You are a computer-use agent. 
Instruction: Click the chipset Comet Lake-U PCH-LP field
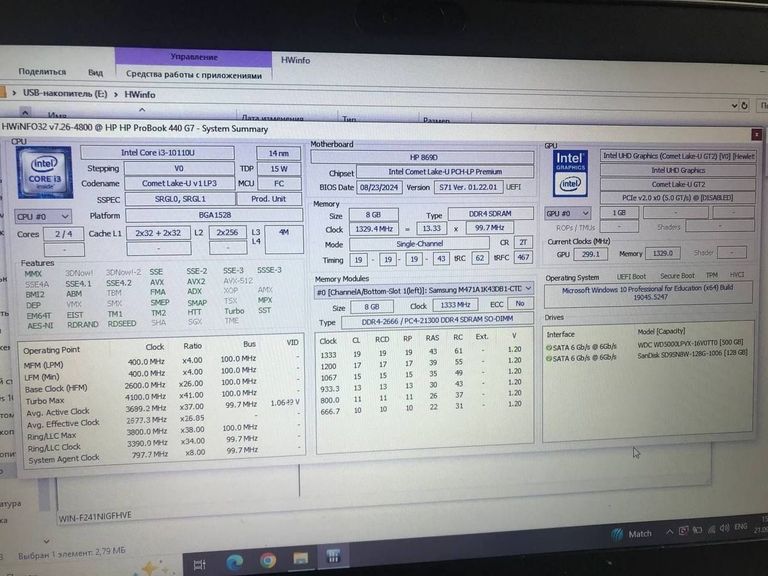[x=445, y=172]
